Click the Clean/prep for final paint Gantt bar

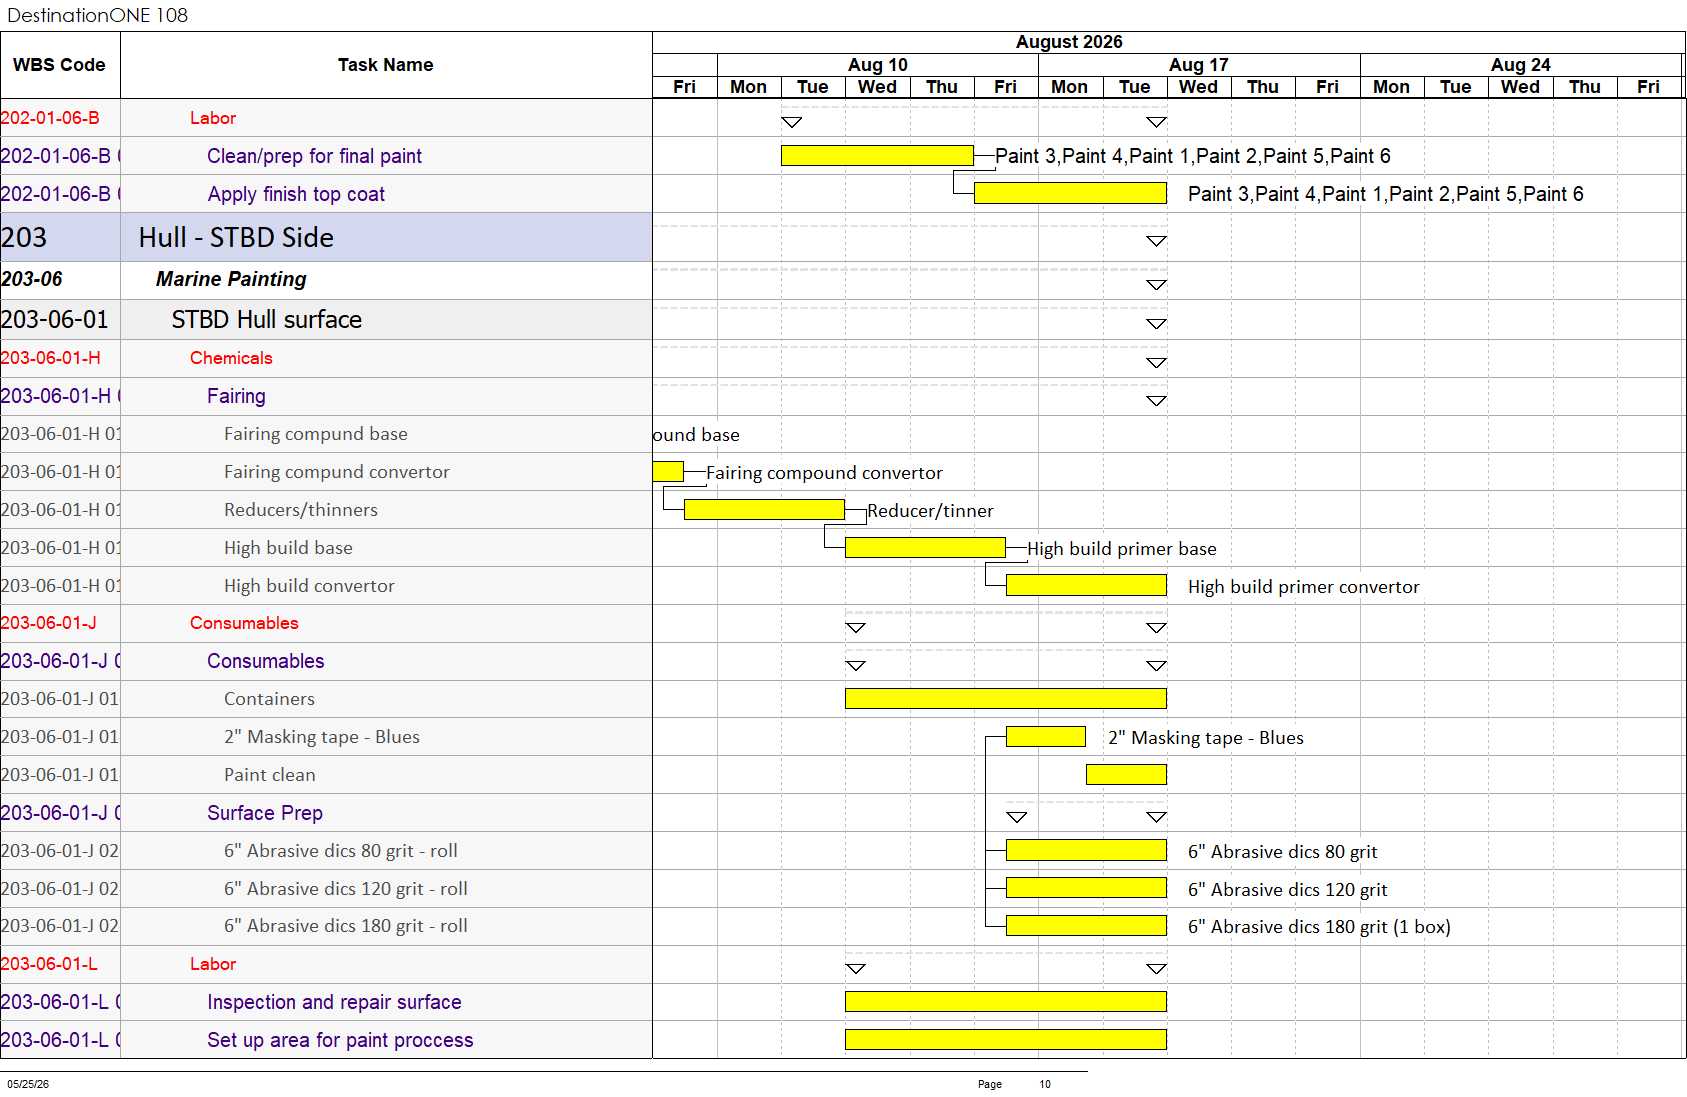[877, 155]
